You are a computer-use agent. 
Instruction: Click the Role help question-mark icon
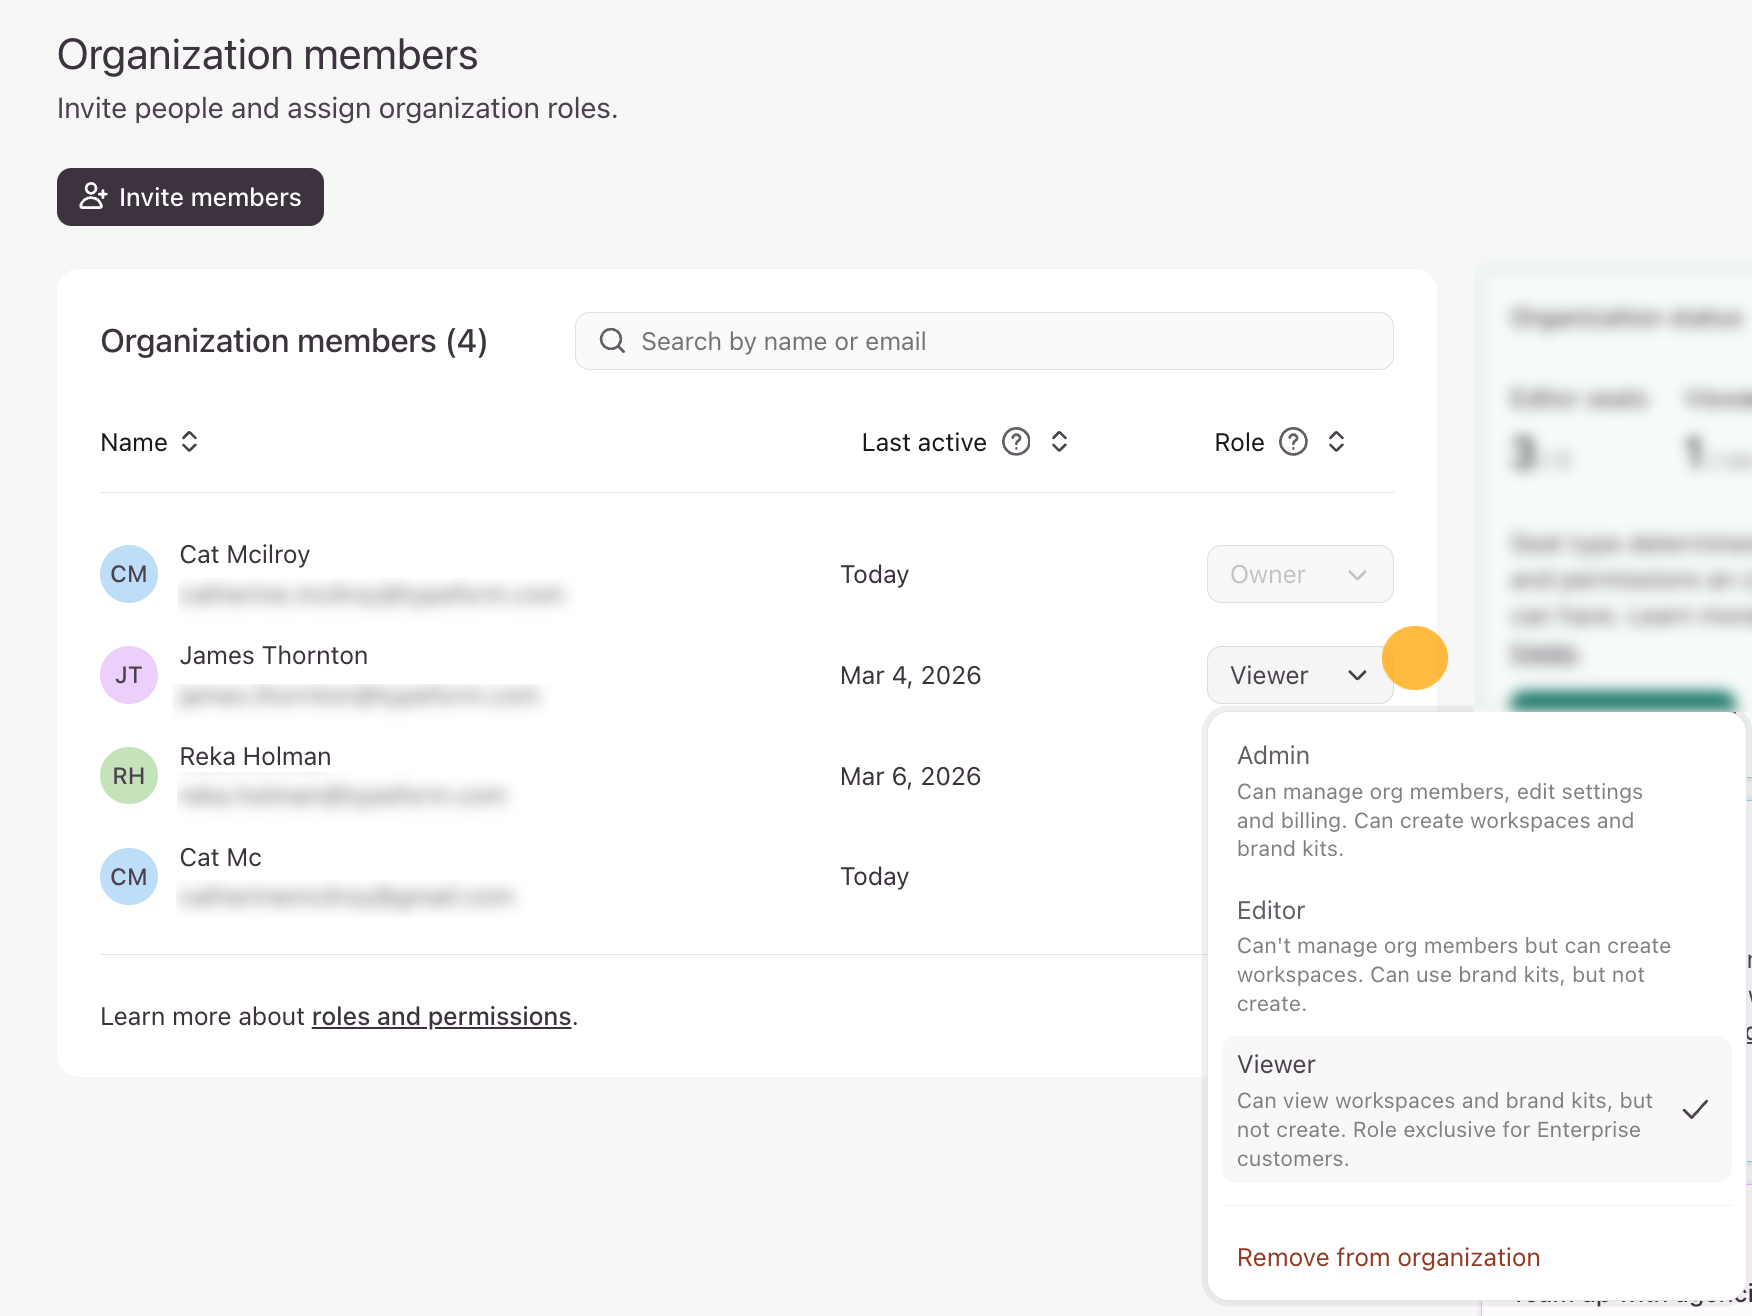coord(1293,442)
